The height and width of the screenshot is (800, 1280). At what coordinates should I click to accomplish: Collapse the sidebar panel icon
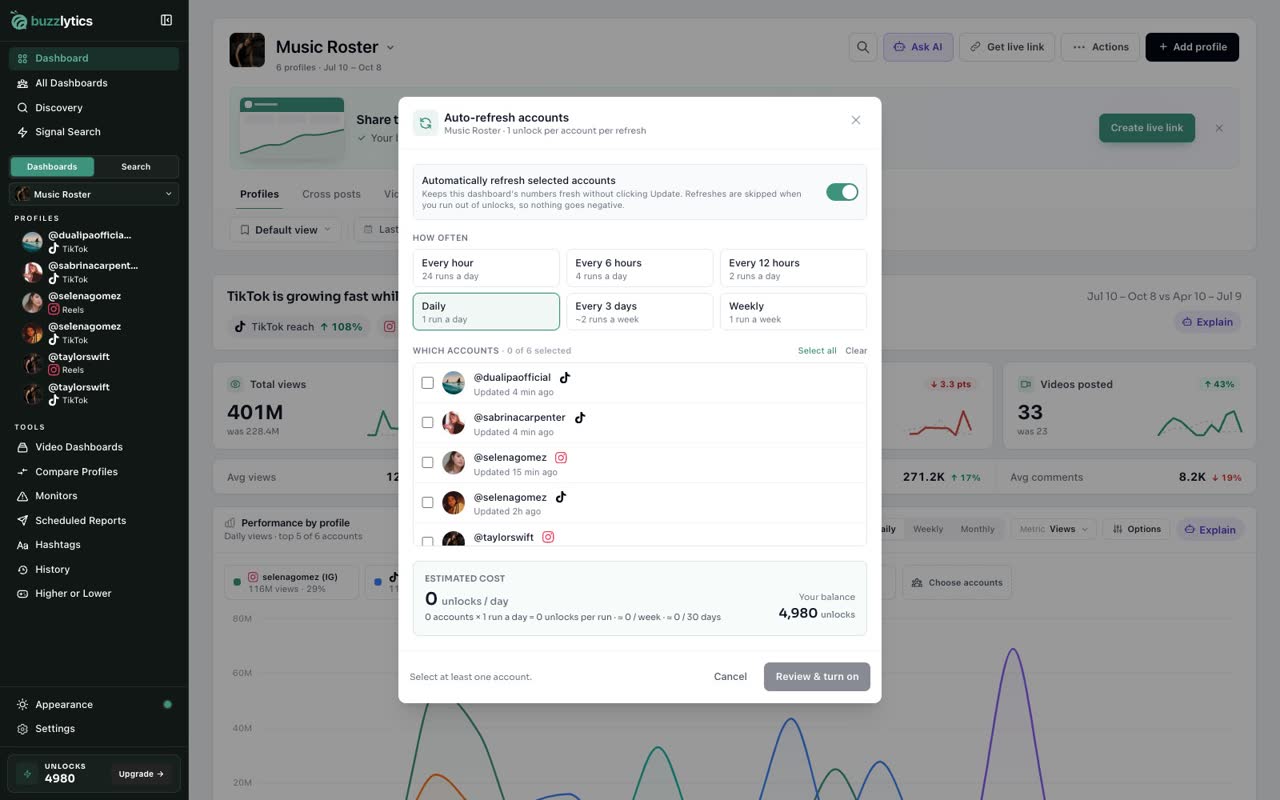[166, 20]
